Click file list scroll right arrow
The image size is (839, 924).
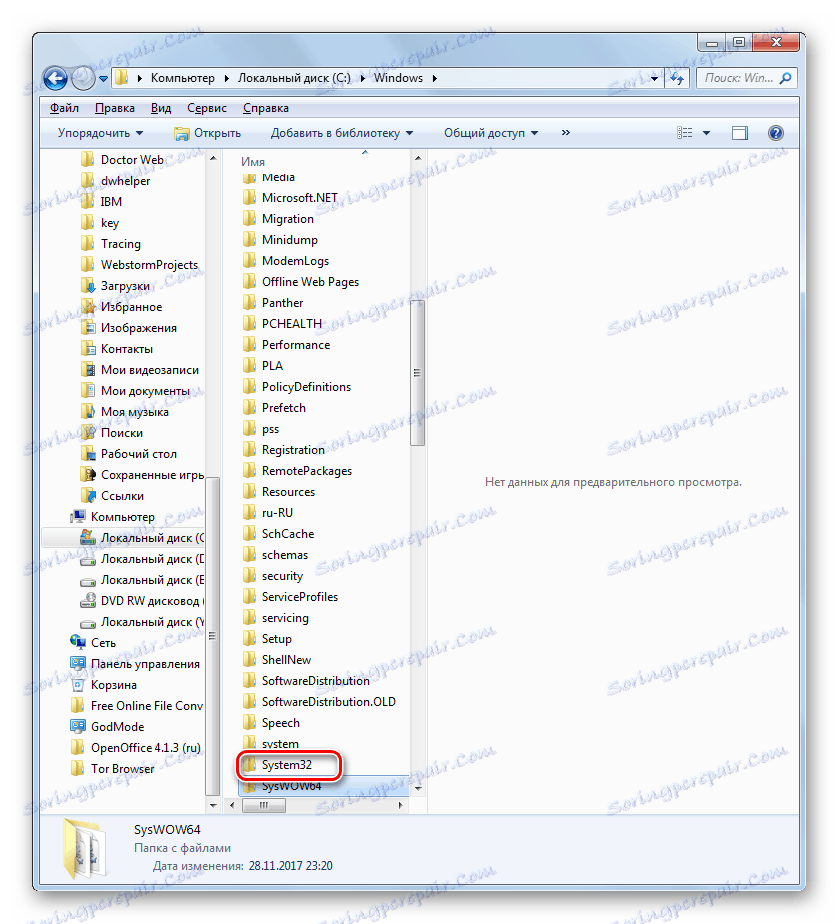point(401,805)
